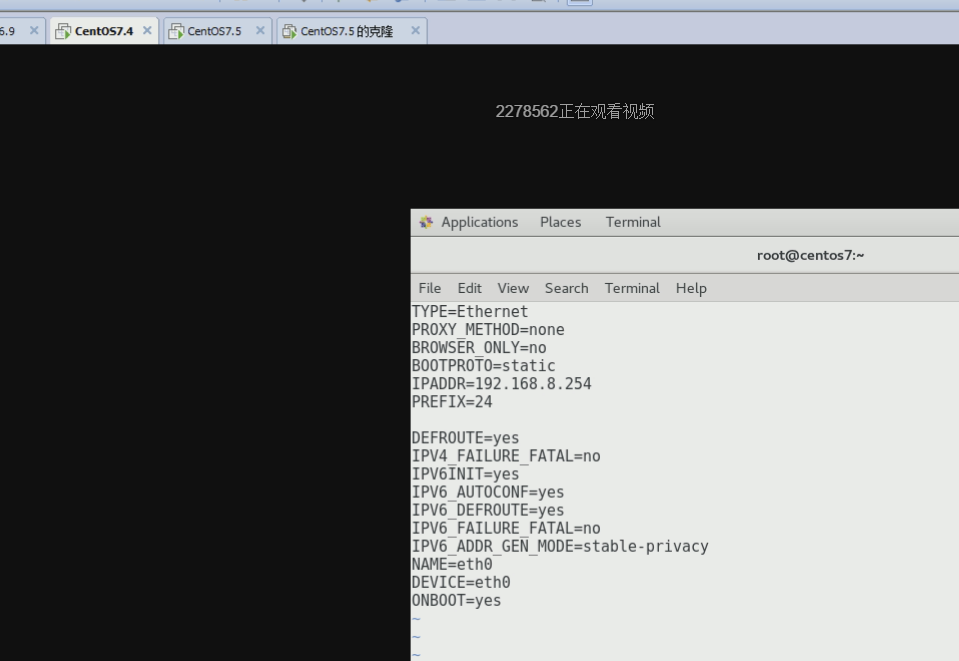
Task: Click the IPV6_AUTOCONF=yes line
Action: click(488, 492)
